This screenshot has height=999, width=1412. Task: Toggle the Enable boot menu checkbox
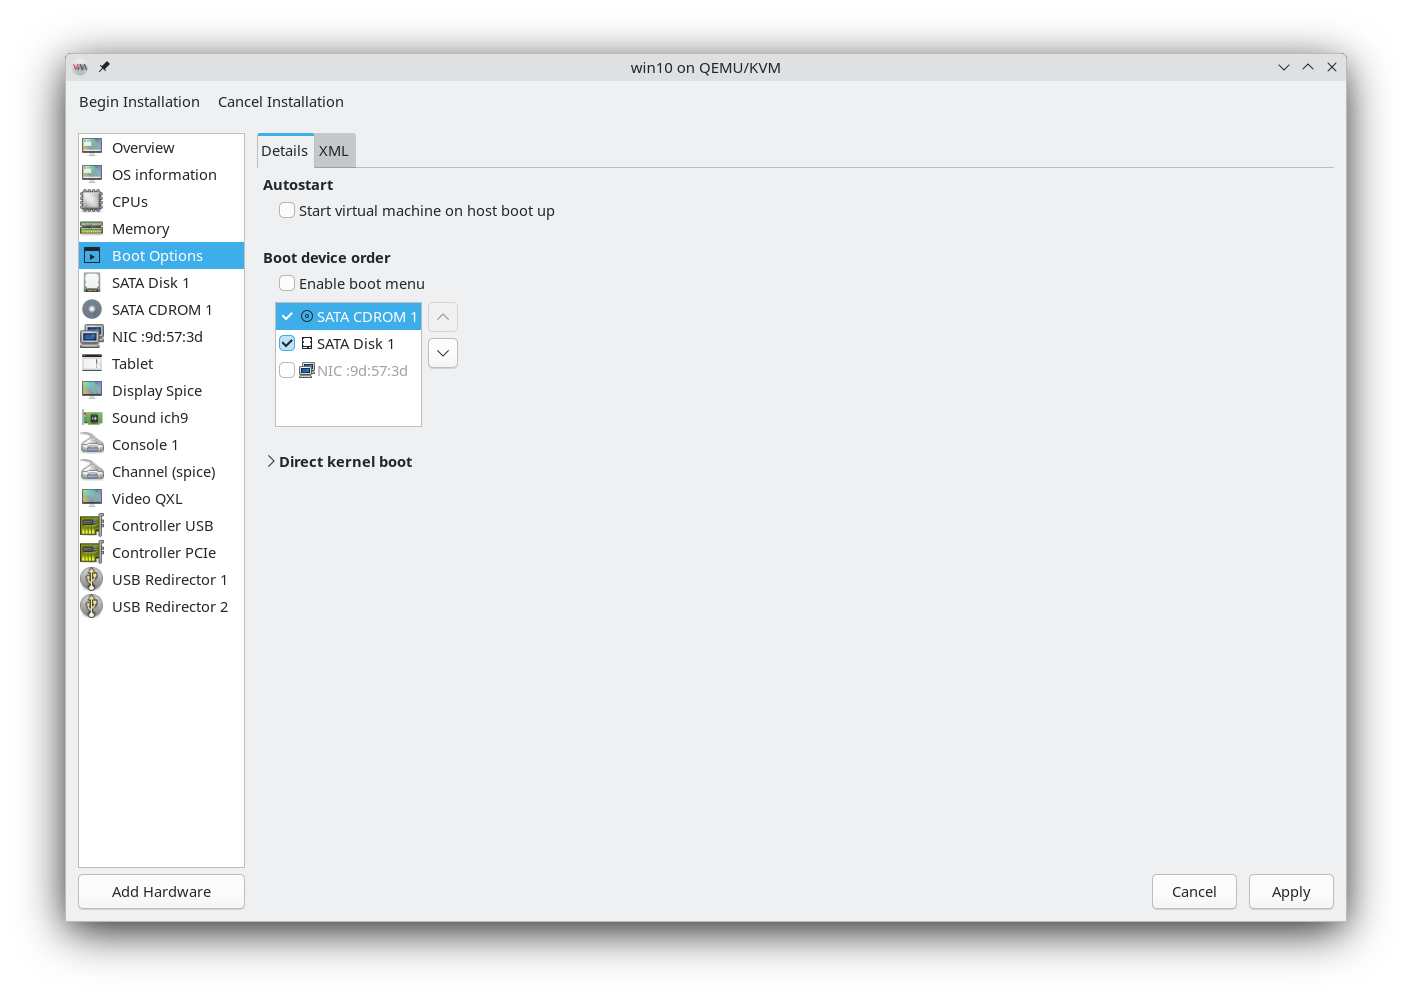coord(287,283)
